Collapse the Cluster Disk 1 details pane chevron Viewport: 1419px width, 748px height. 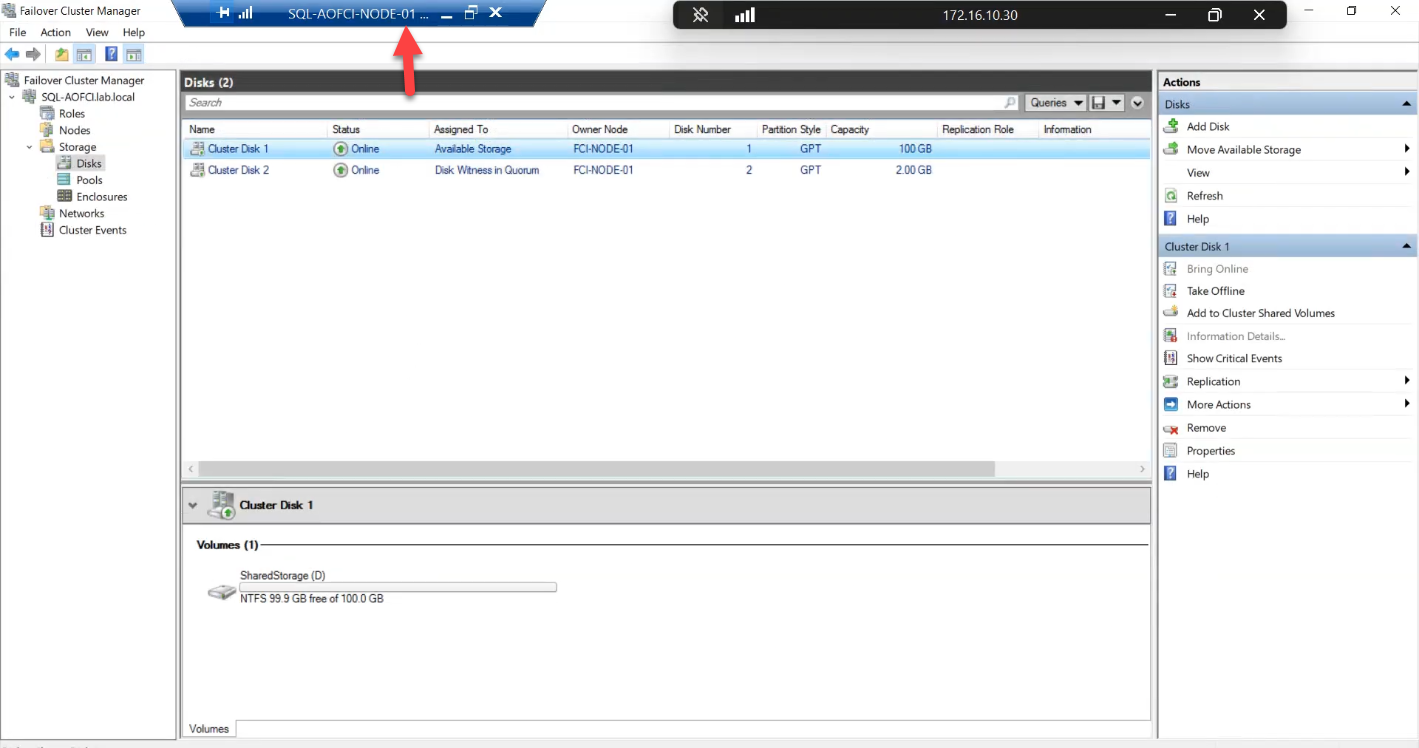coord(193,506)
